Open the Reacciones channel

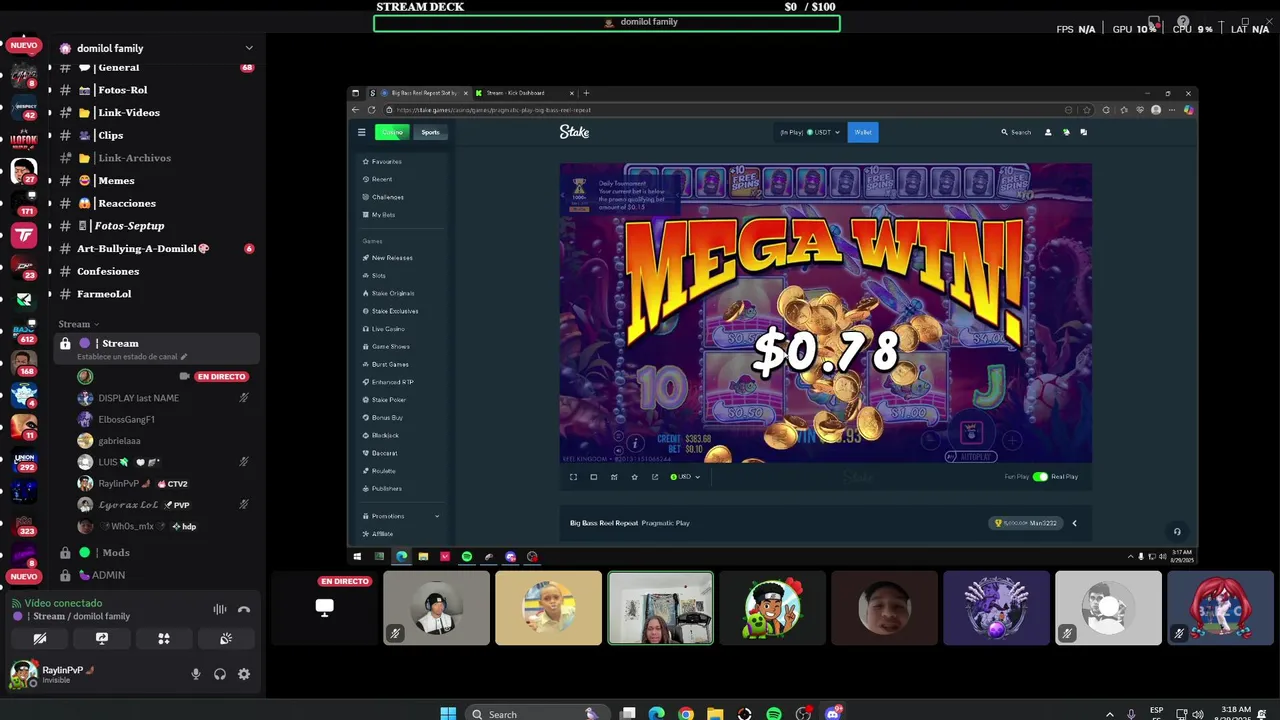click(156, 203)
